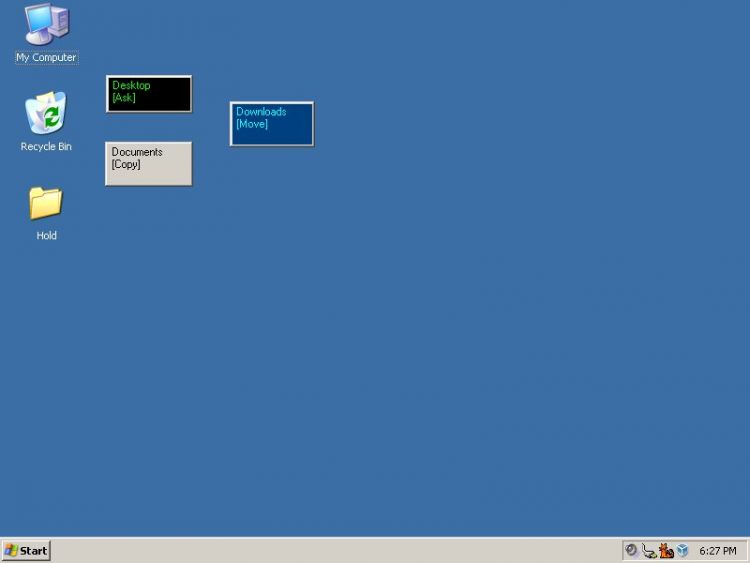Click the VirtualBox cube tray icon
Viewport: 750px width, 563px height.
point(683,551)
